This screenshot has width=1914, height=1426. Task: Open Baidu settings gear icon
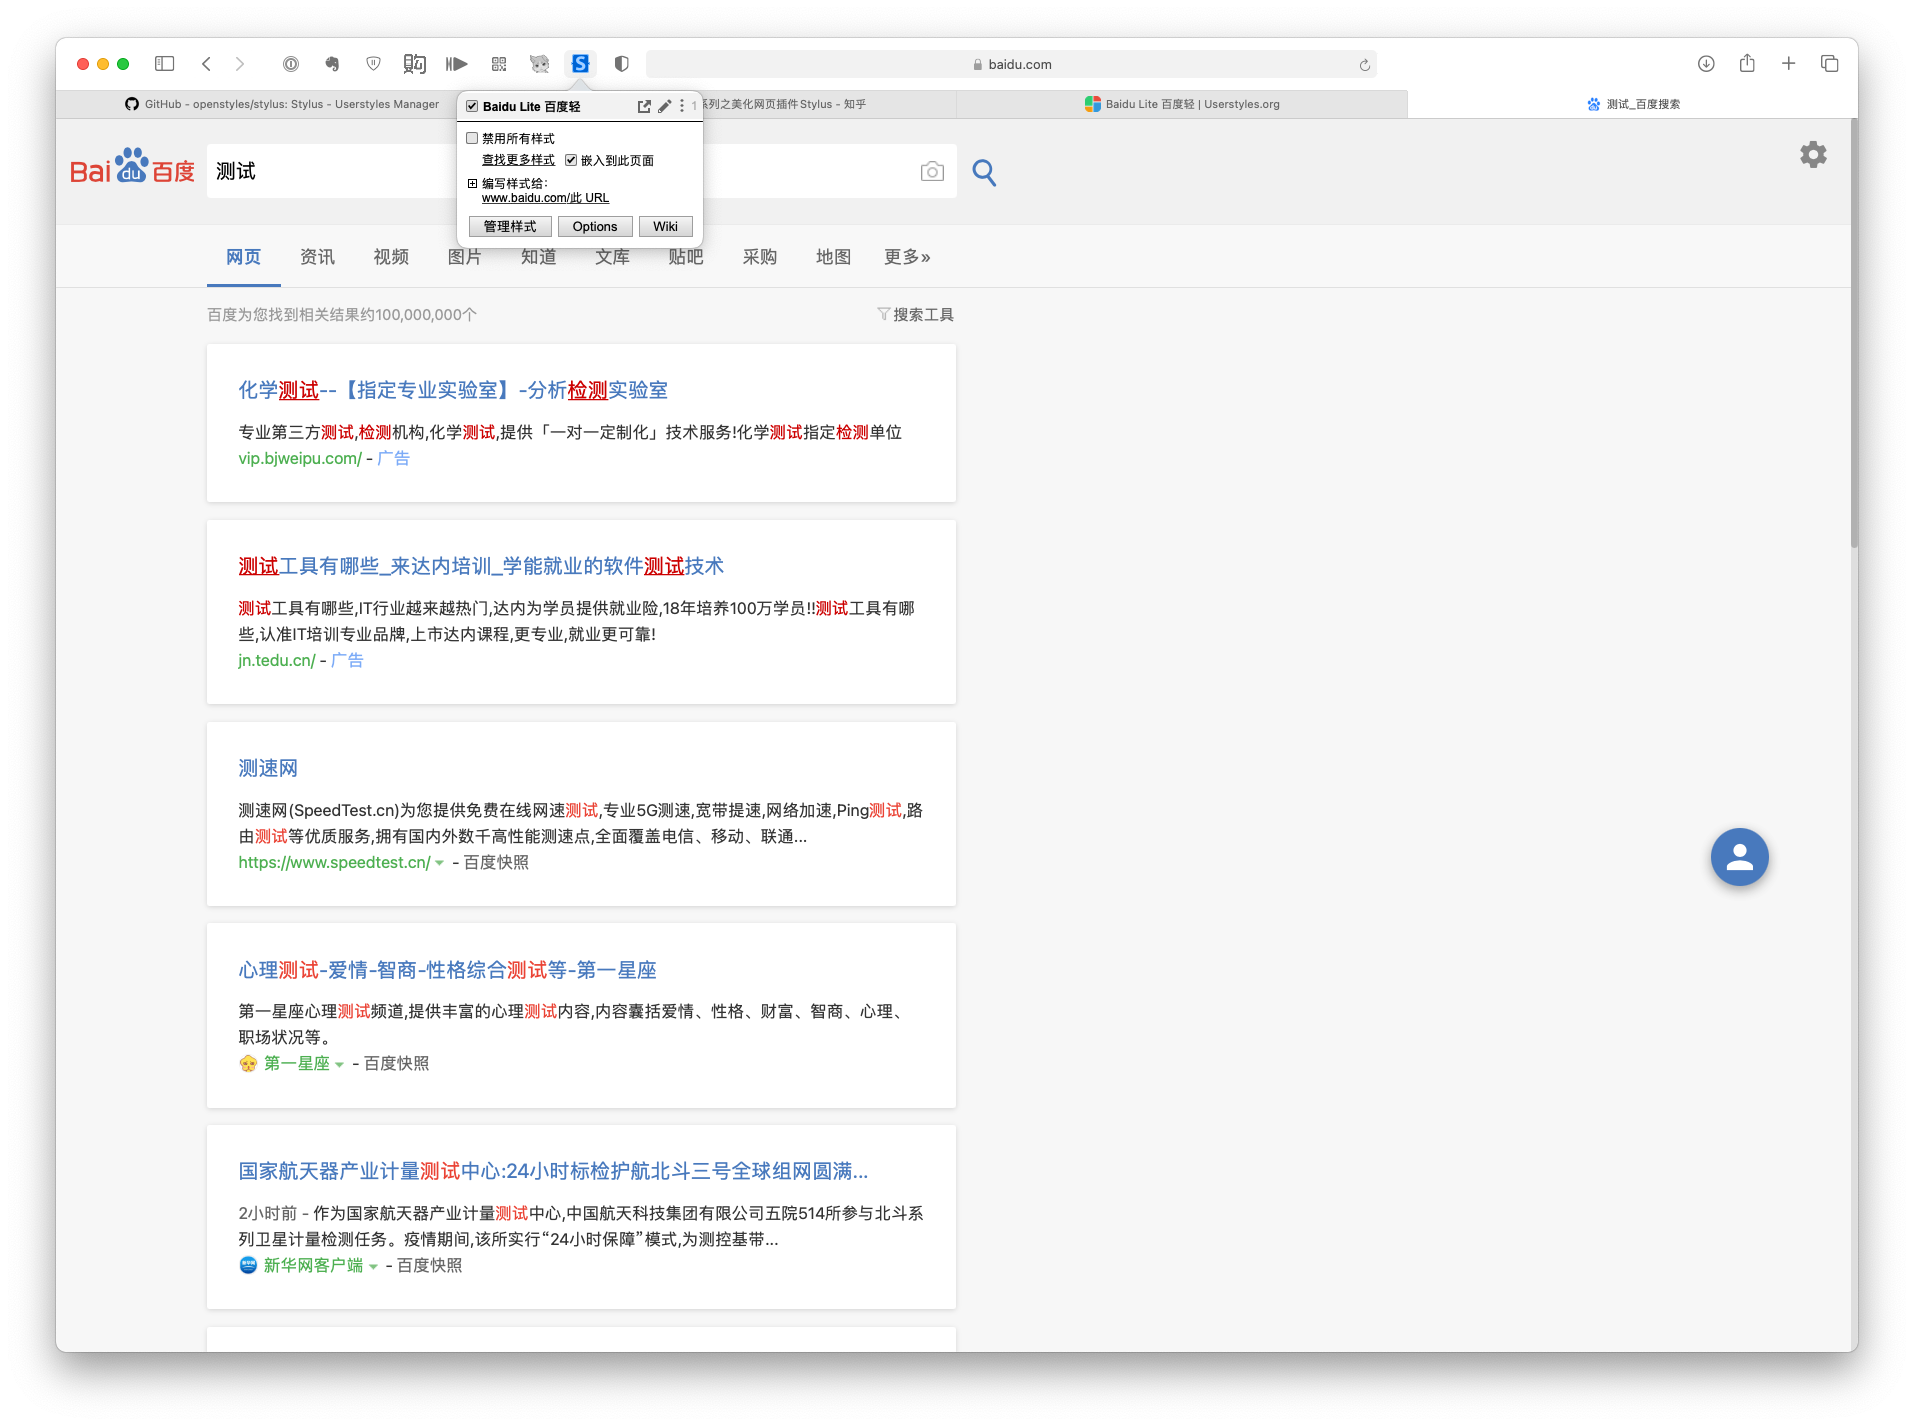pos(1813,154)
